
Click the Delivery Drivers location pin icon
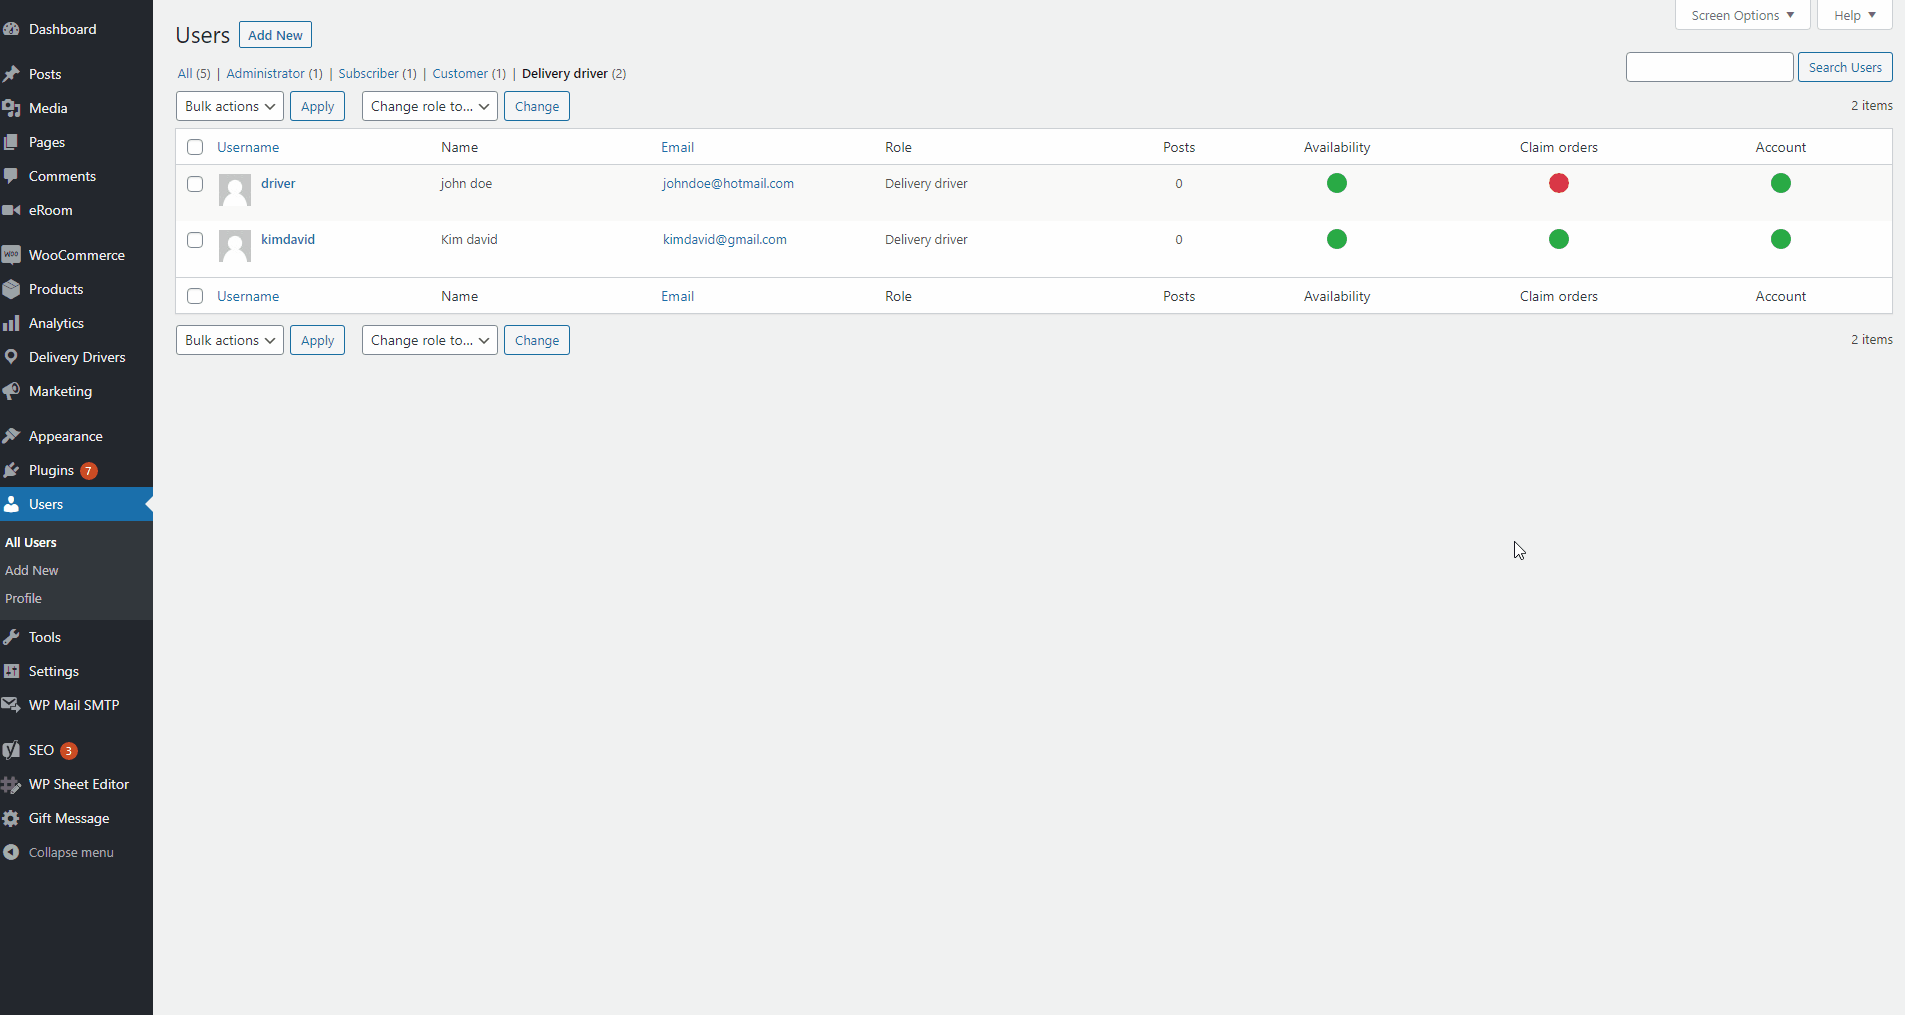click(11, 357)
